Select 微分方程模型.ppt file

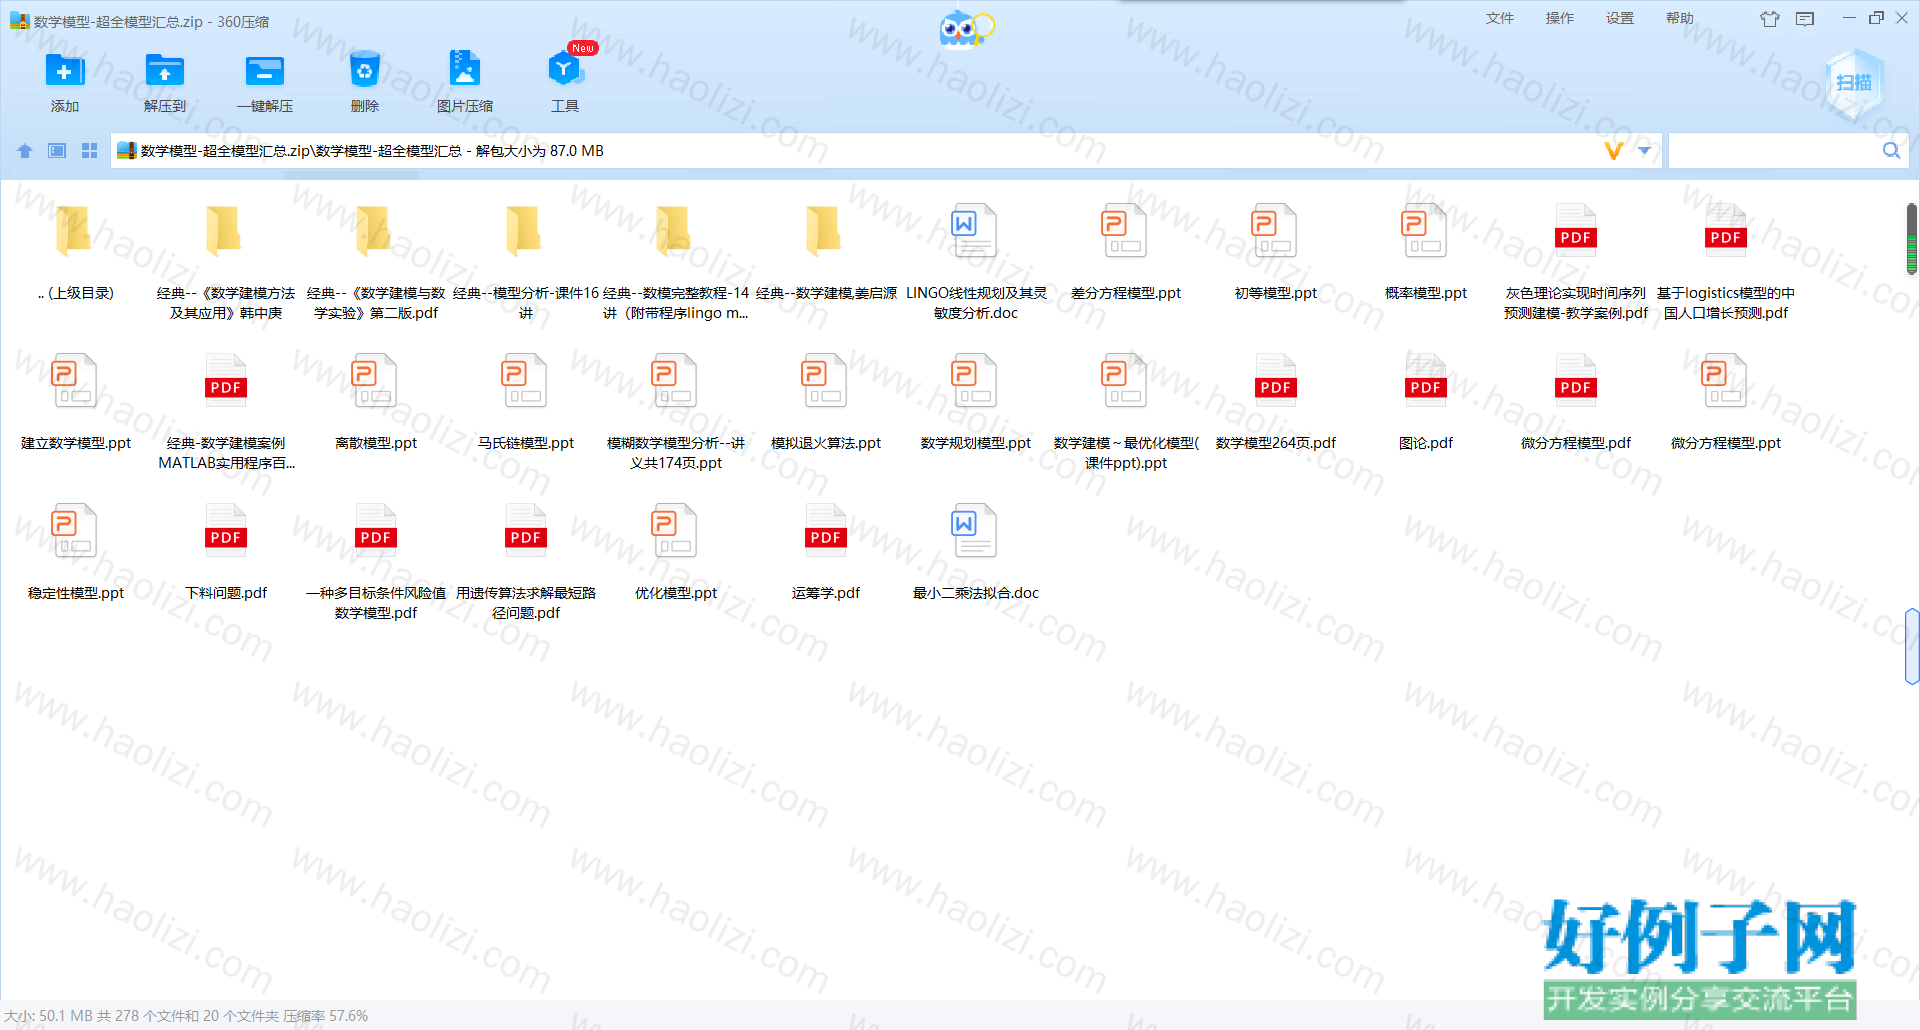pyautogui.click(x=1726, y=402)
